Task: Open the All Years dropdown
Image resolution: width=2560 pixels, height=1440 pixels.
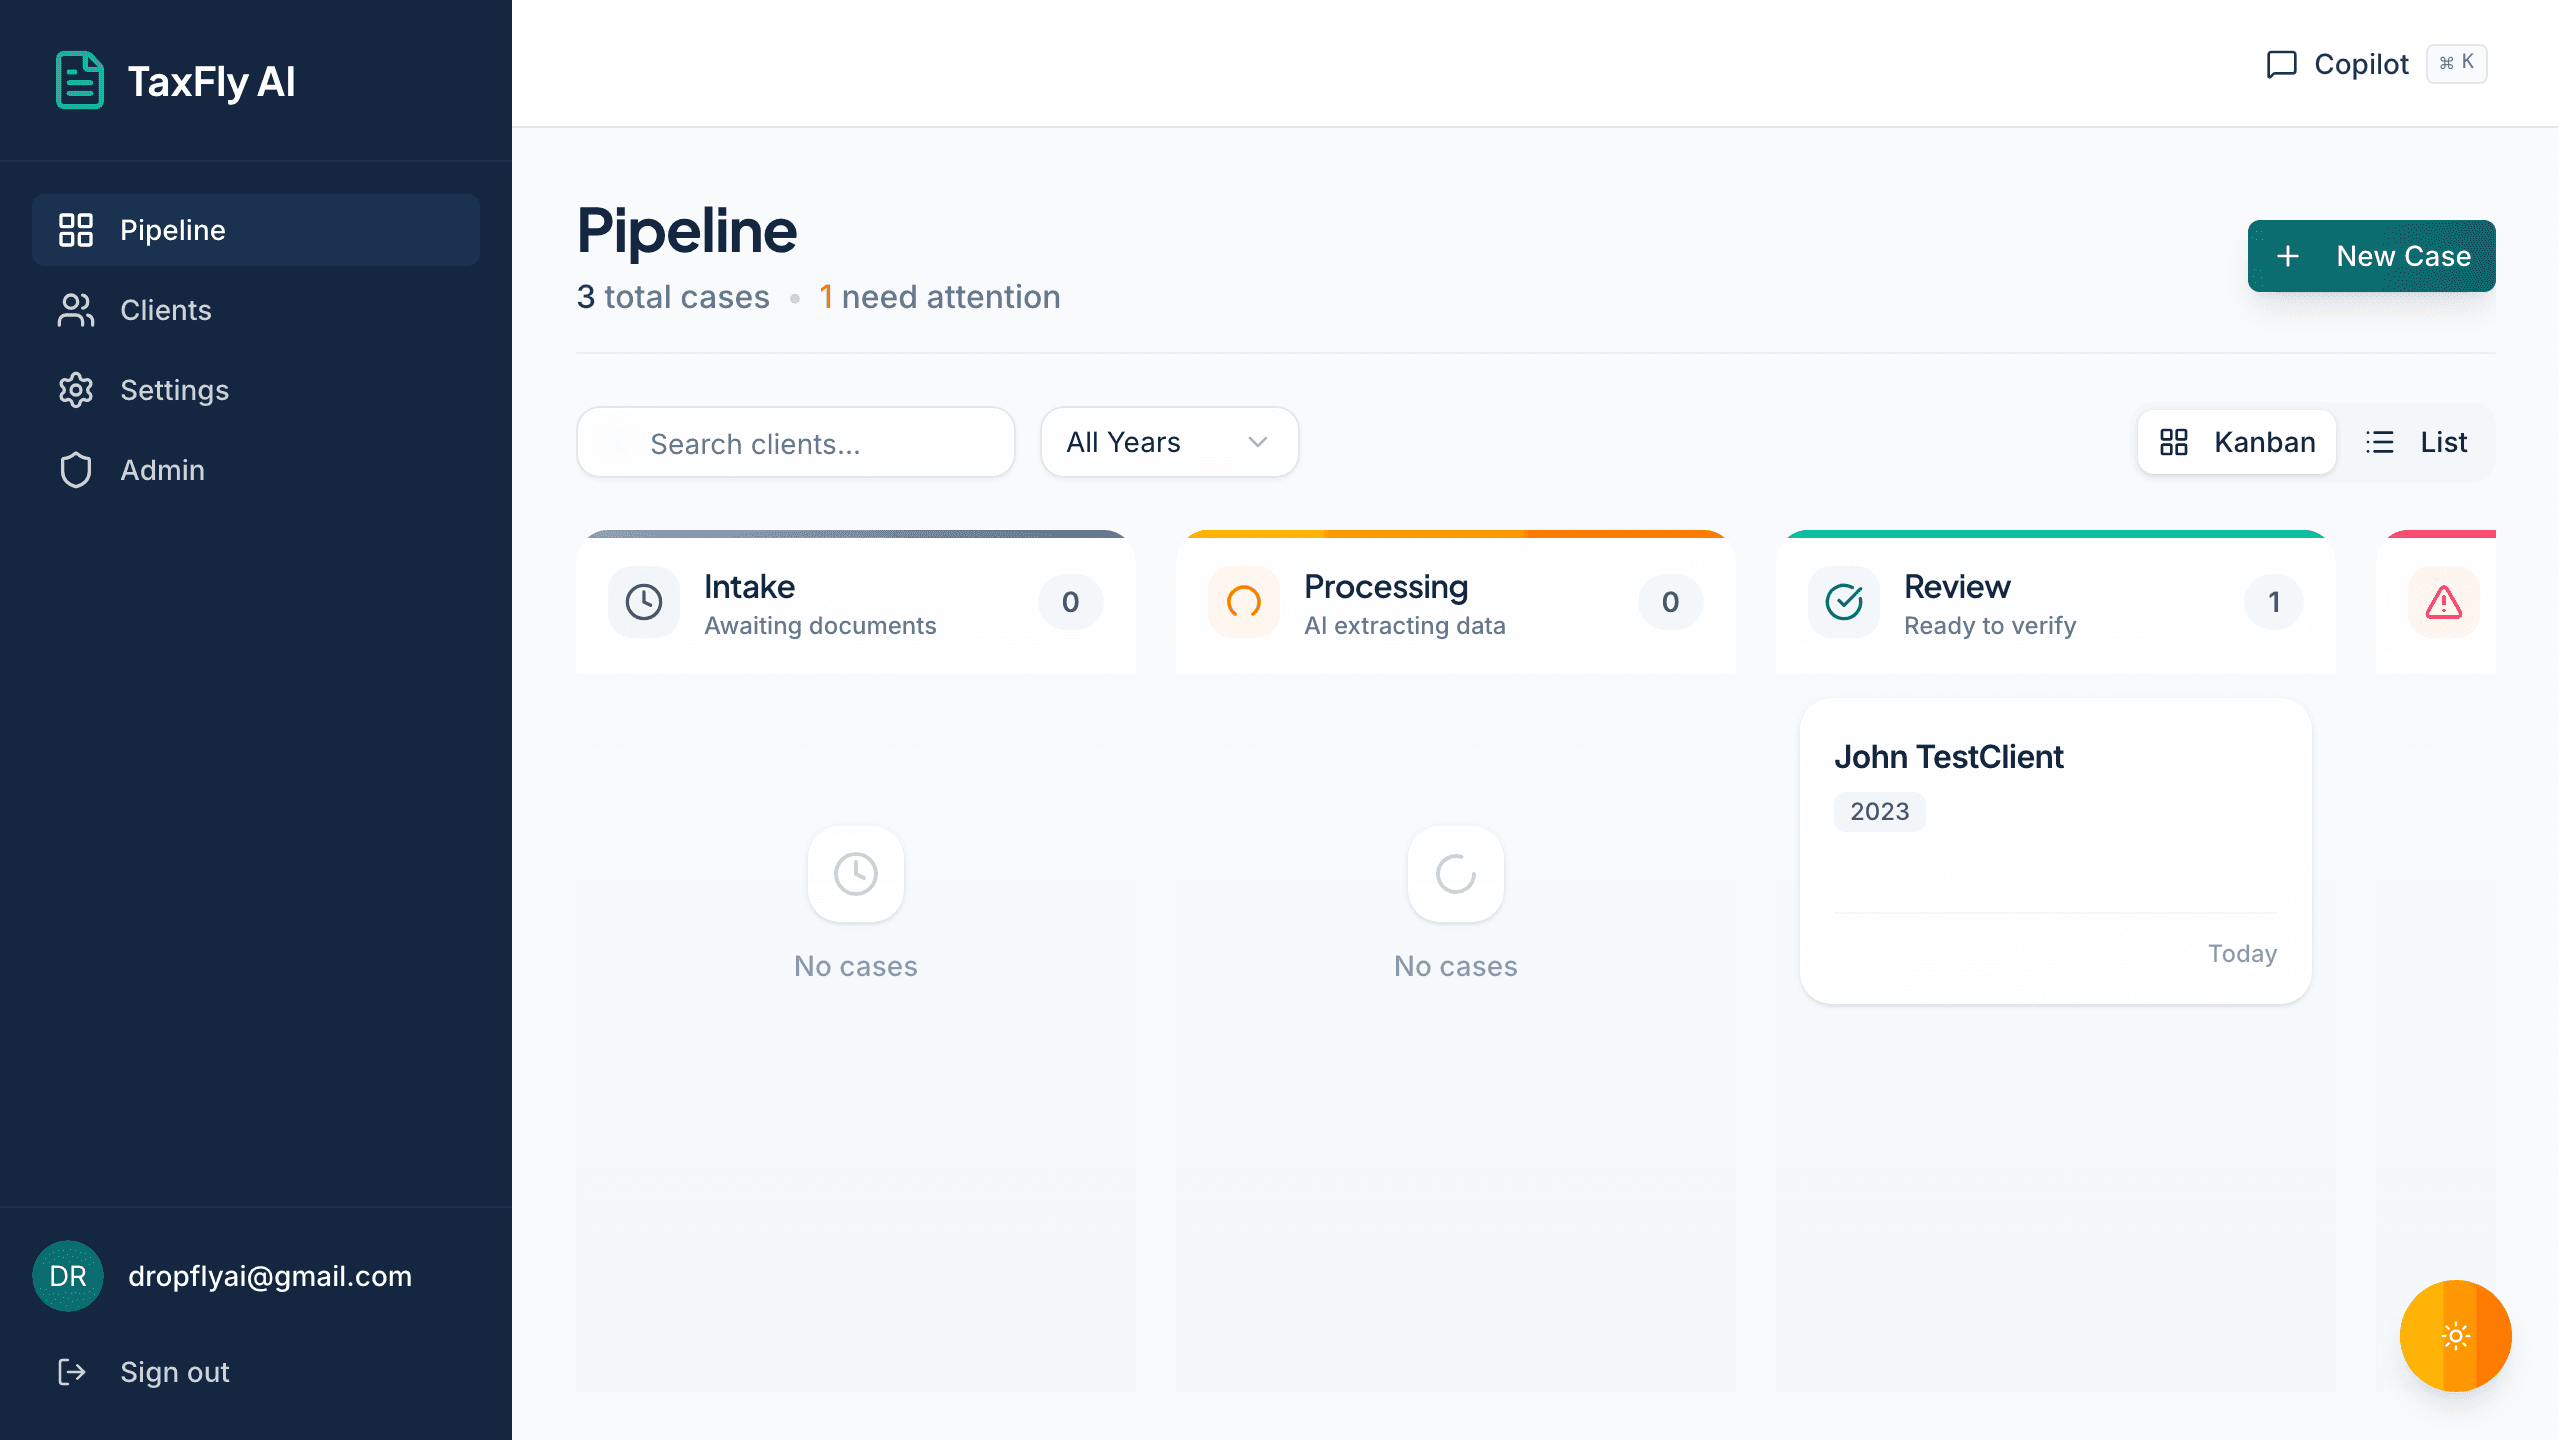Action: click(x=1168, y=442)
